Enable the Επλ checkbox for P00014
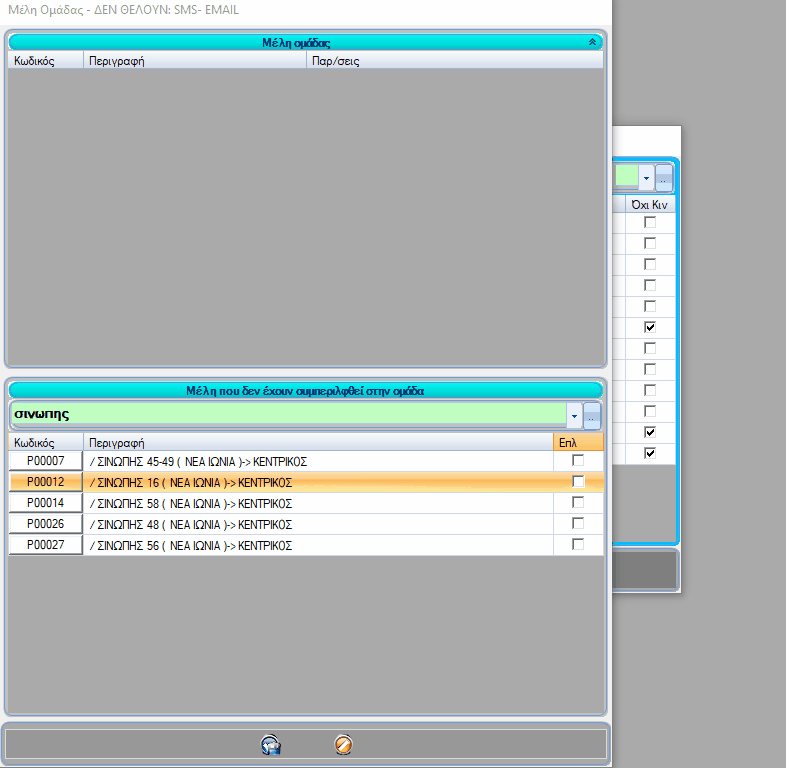This screenshot has width=786, height=768. coord(578,503)
